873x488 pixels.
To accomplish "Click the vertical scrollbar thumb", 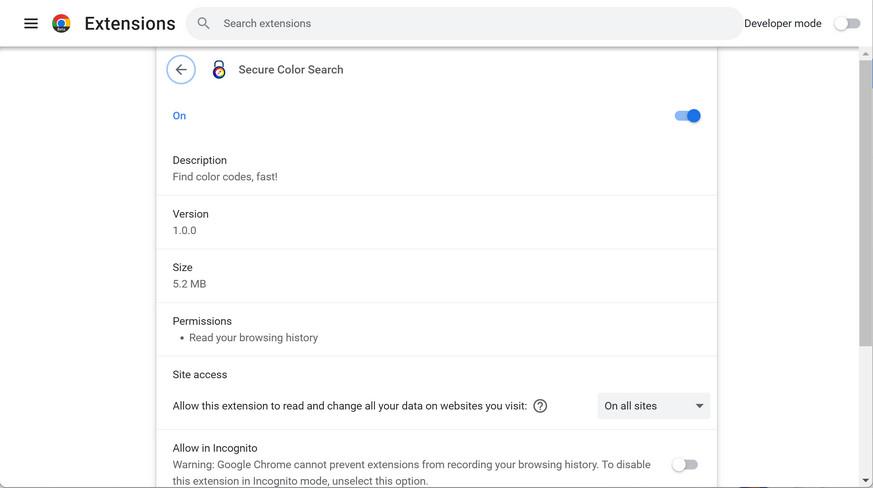I will click(x=865, y=200).
